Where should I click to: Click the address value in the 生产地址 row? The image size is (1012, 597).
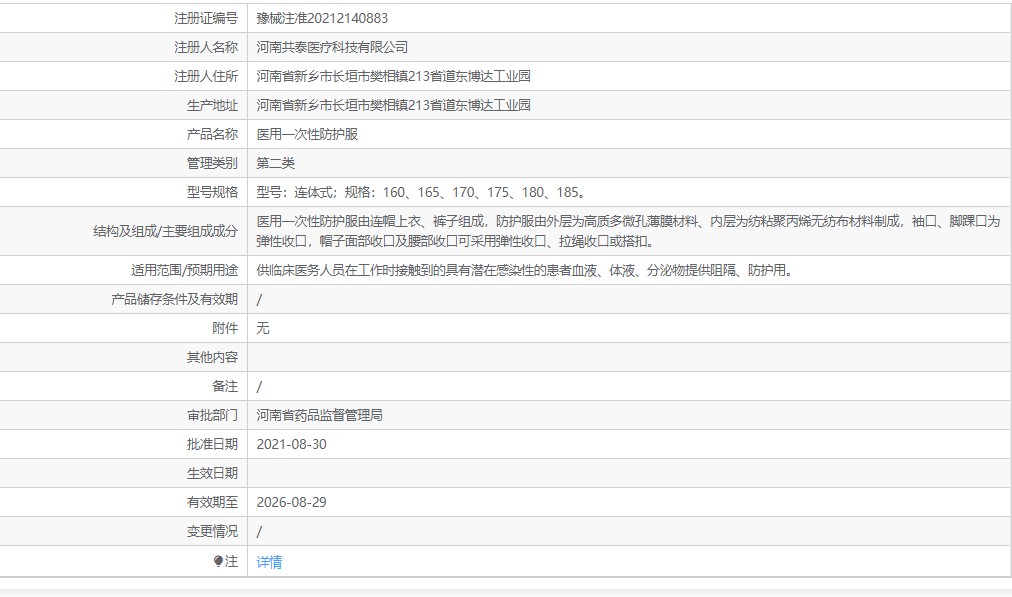pos(393,105)
